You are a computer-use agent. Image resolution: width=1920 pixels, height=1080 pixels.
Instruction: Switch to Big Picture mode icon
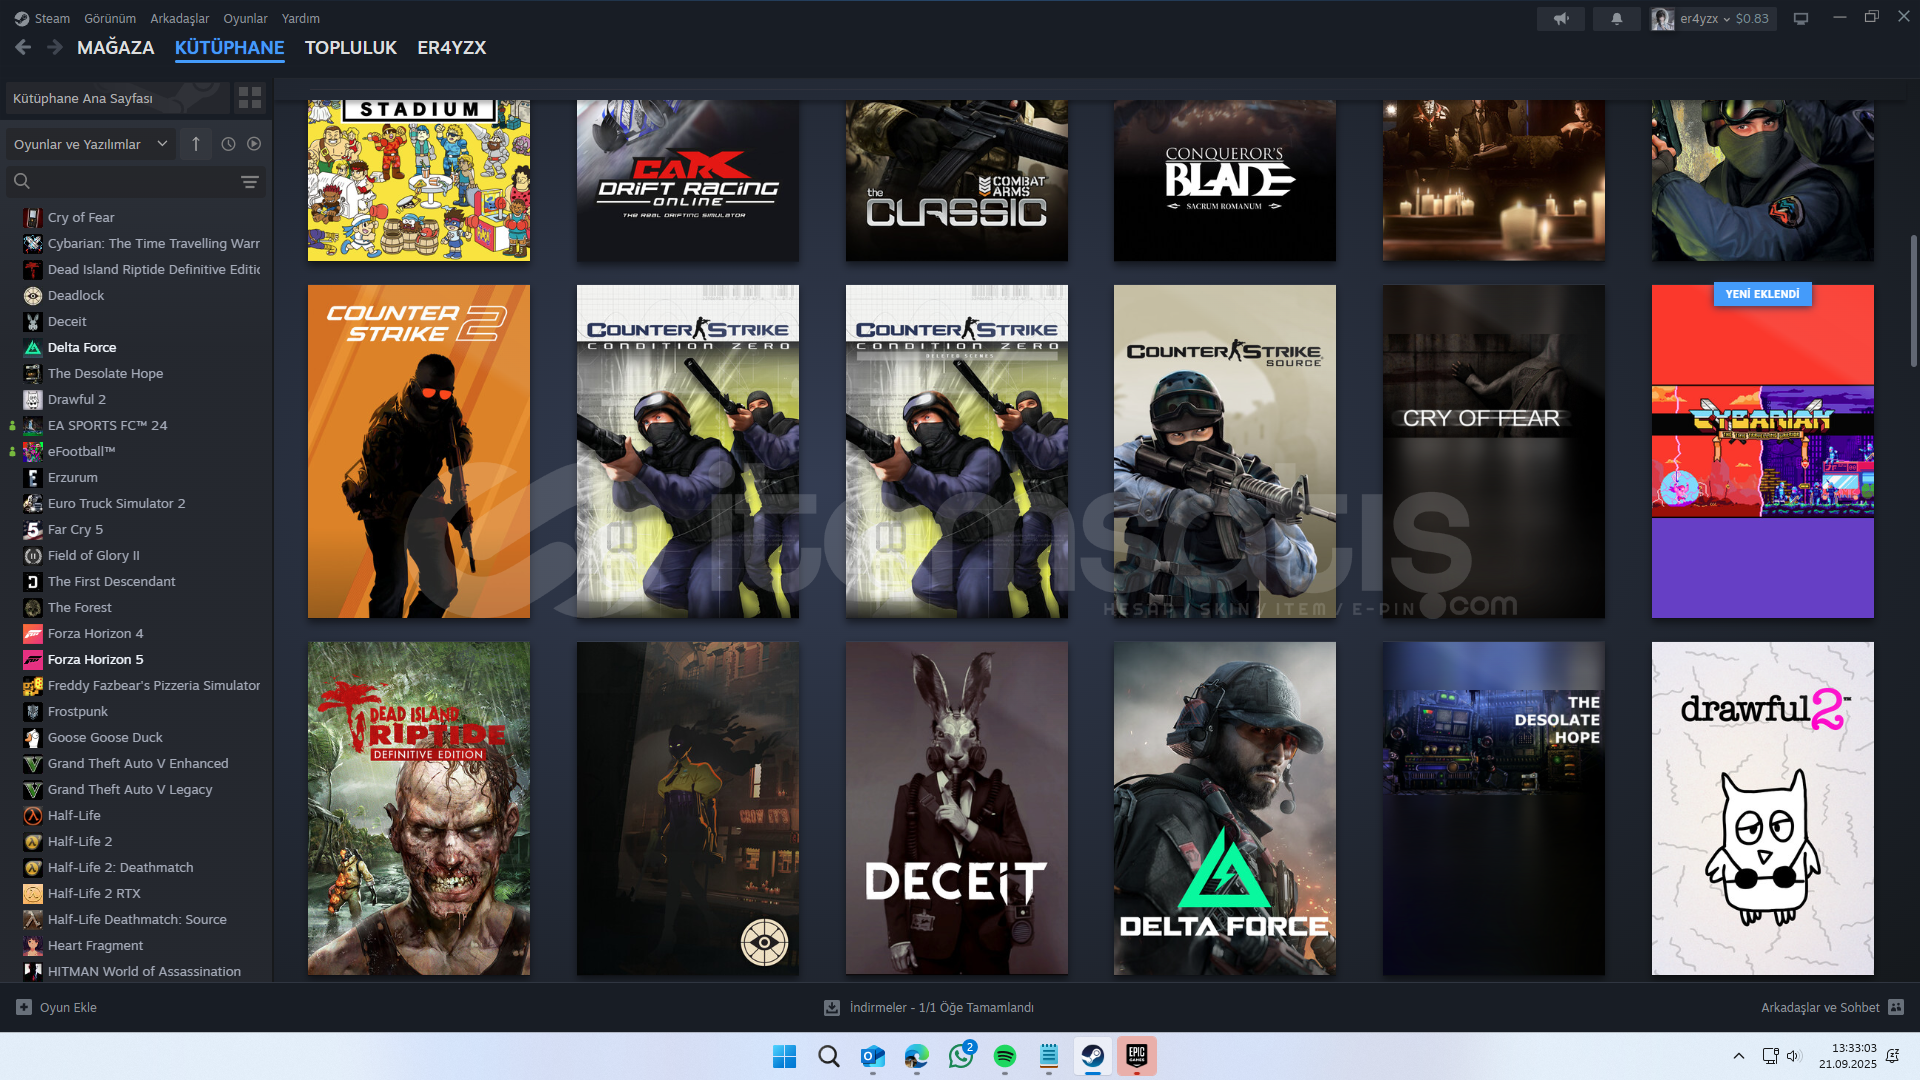pos(1801,18)
